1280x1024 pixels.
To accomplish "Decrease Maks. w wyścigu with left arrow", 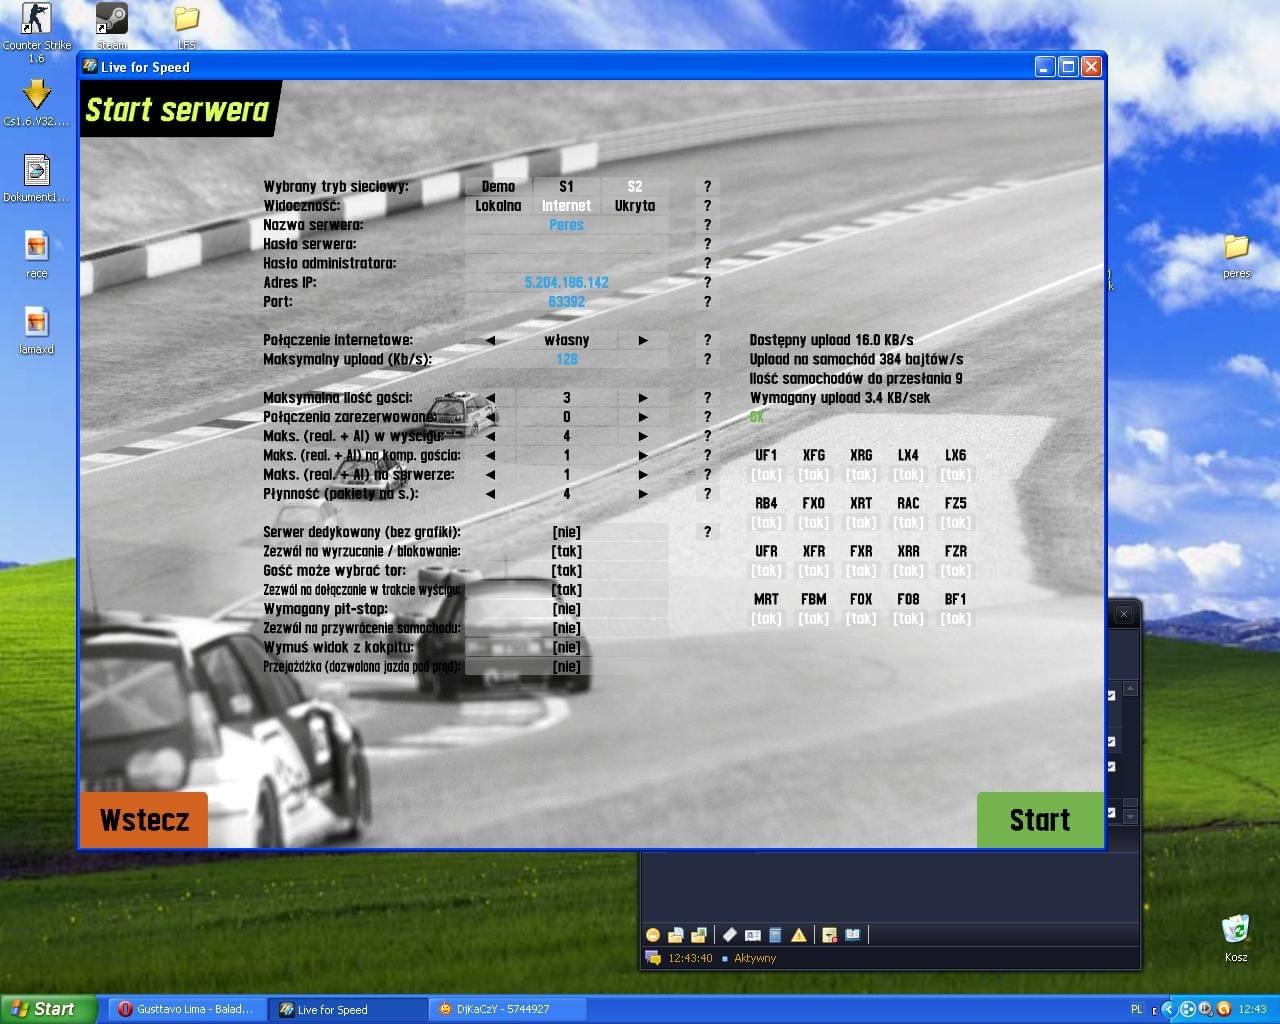I will coord(490,436).
